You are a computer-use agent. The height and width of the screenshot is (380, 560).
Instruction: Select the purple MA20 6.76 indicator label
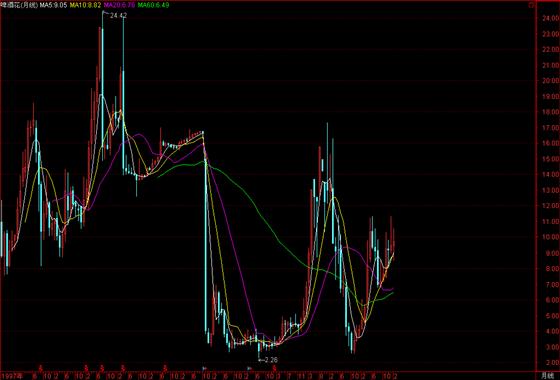point(119,5)
